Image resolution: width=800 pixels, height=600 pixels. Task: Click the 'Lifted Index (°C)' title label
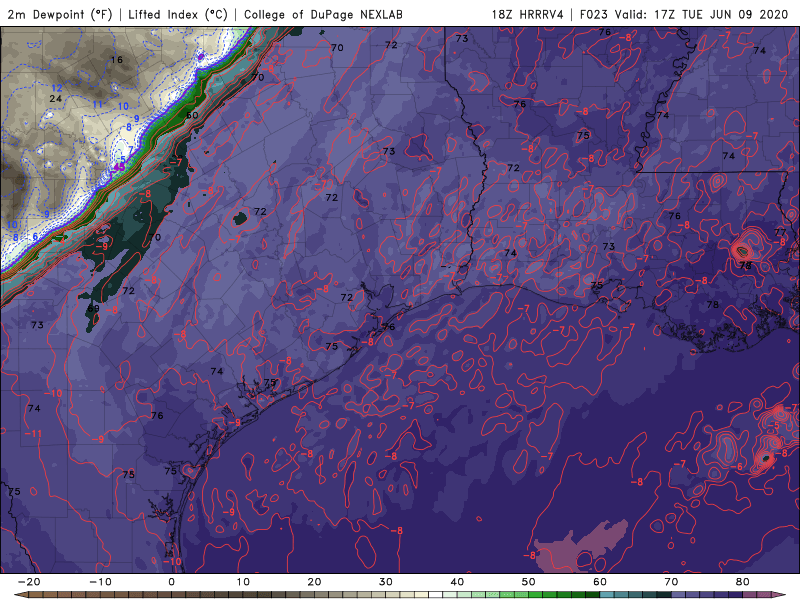(178, 14)
